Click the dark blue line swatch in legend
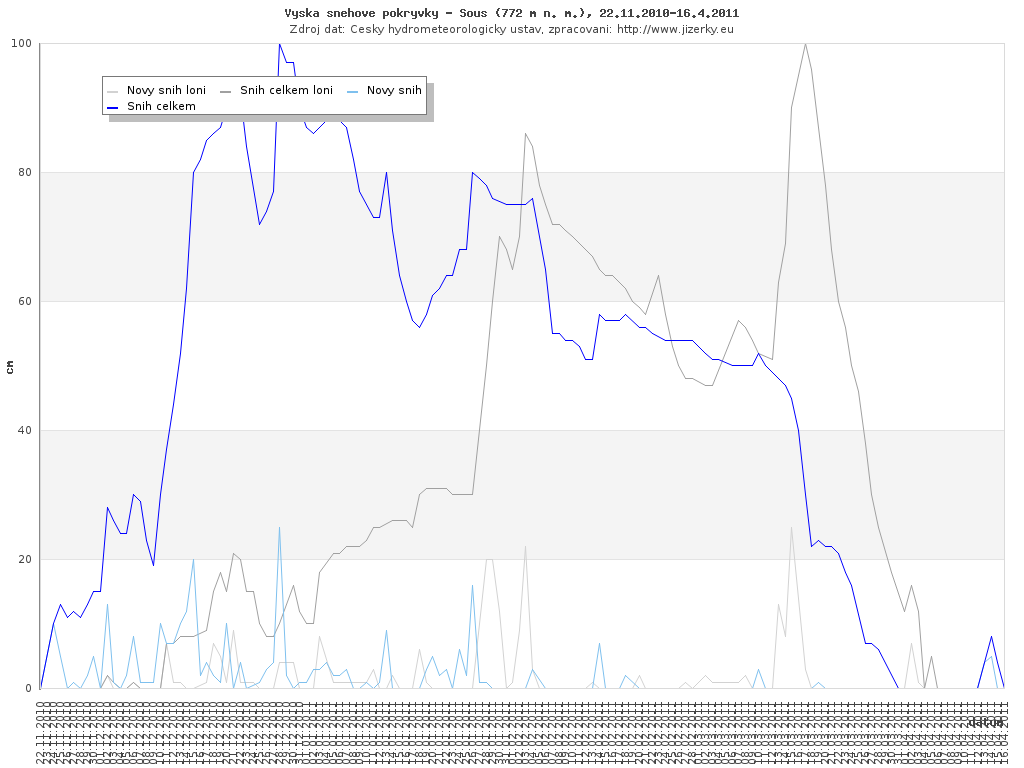 (x=114, y=106)
